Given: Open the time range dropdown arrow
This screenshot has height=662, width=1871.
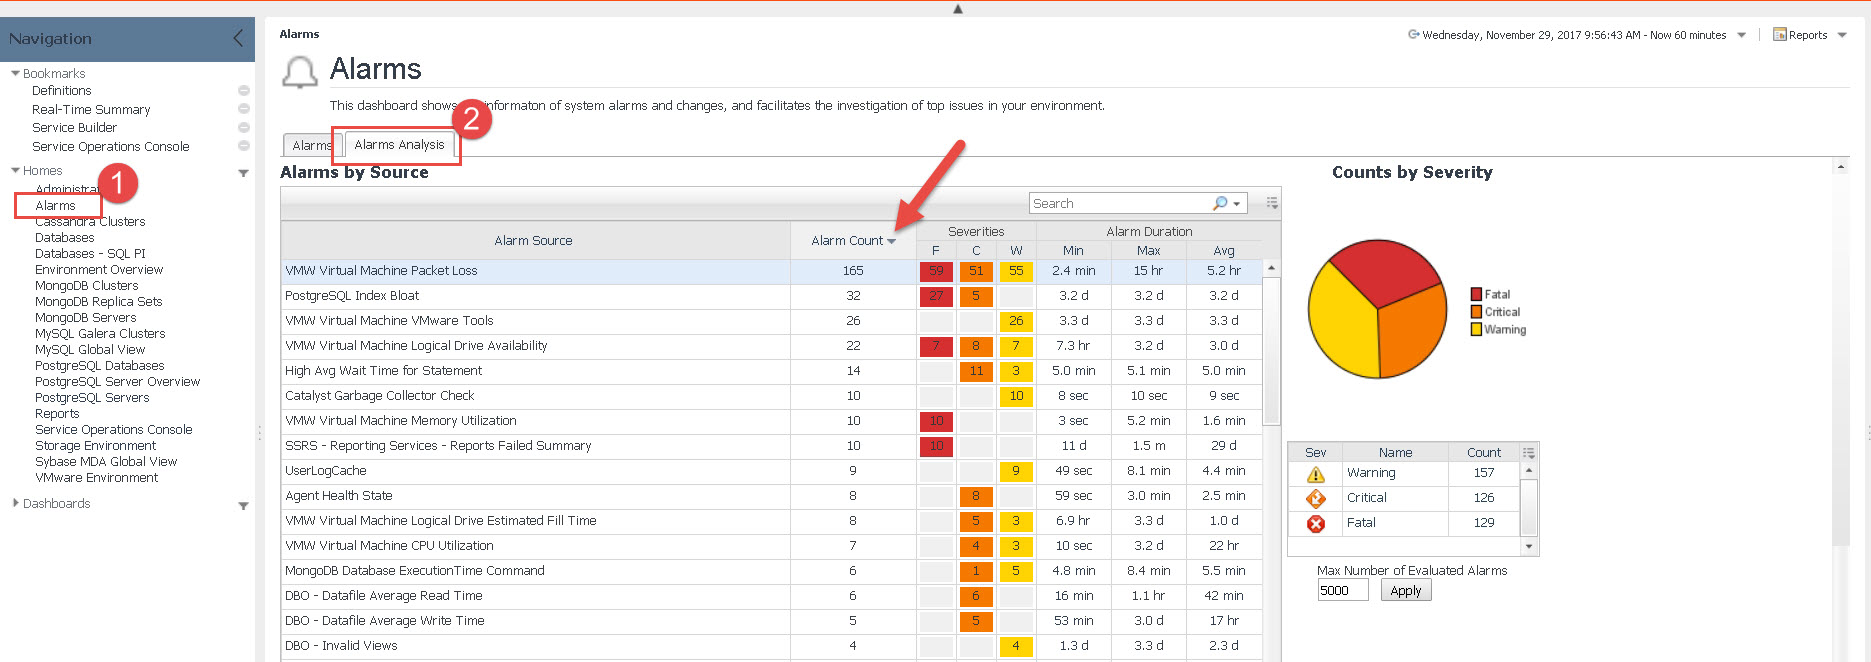Looking at the screenshot, I should point(1741,35).
